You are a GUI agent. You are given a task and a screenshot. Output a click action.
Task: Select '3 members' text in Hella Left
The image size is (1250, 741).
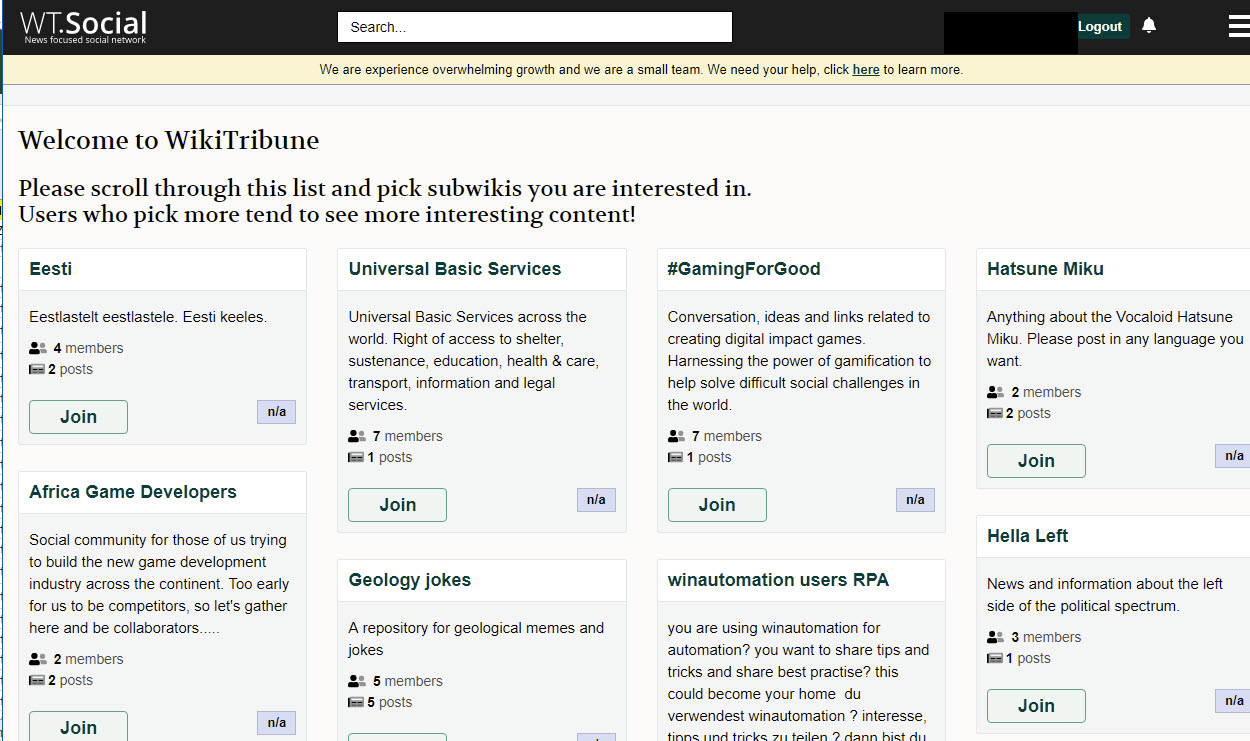(x=1046, y=637)
